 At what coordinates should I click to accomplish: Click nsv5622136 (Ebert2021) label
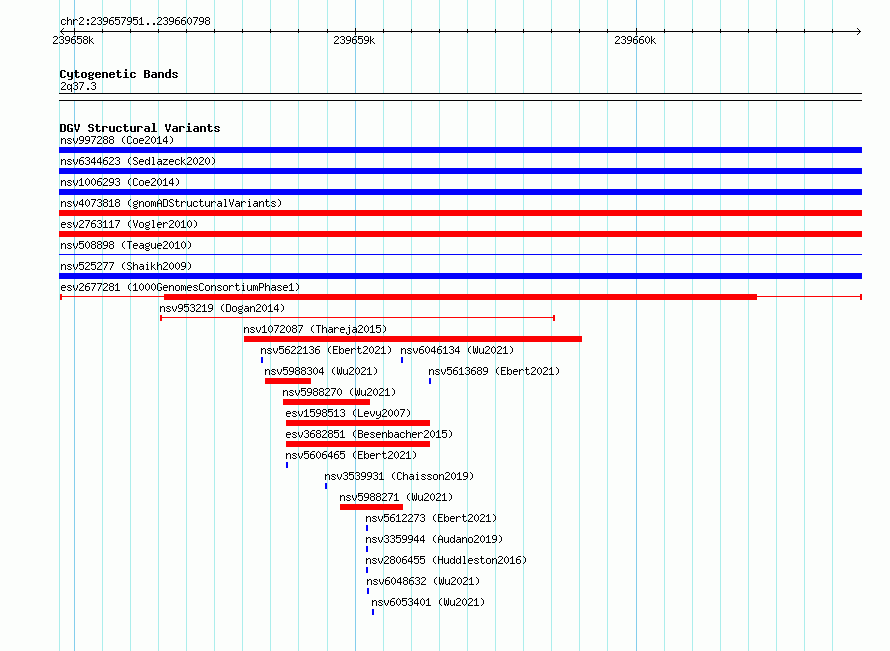(326, 350)
